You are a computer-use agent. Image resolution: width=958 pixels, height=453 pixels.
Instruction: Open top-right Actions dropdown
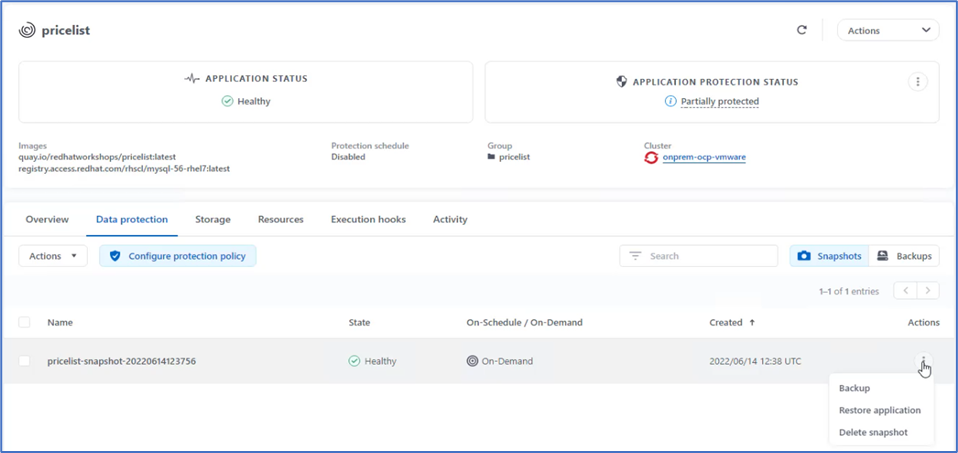(x=887, y=30)
